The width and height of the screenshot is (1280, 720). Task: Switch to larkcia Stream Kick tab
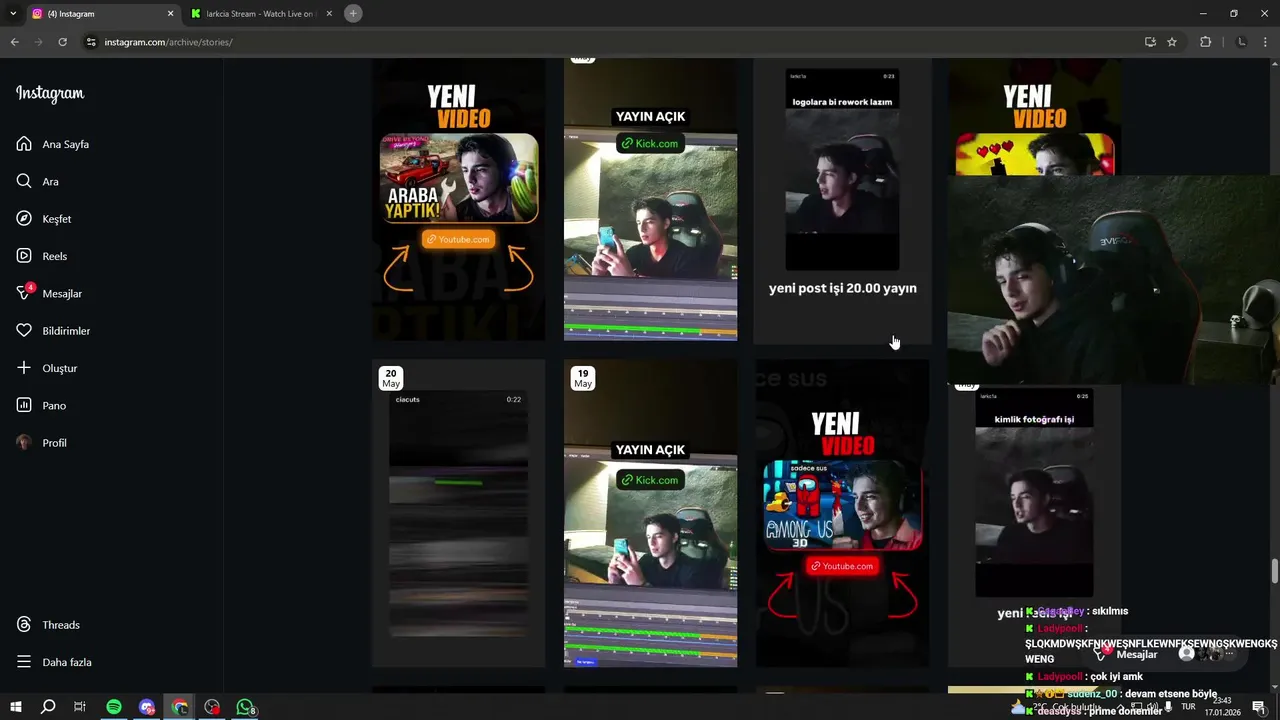(260, 14)
